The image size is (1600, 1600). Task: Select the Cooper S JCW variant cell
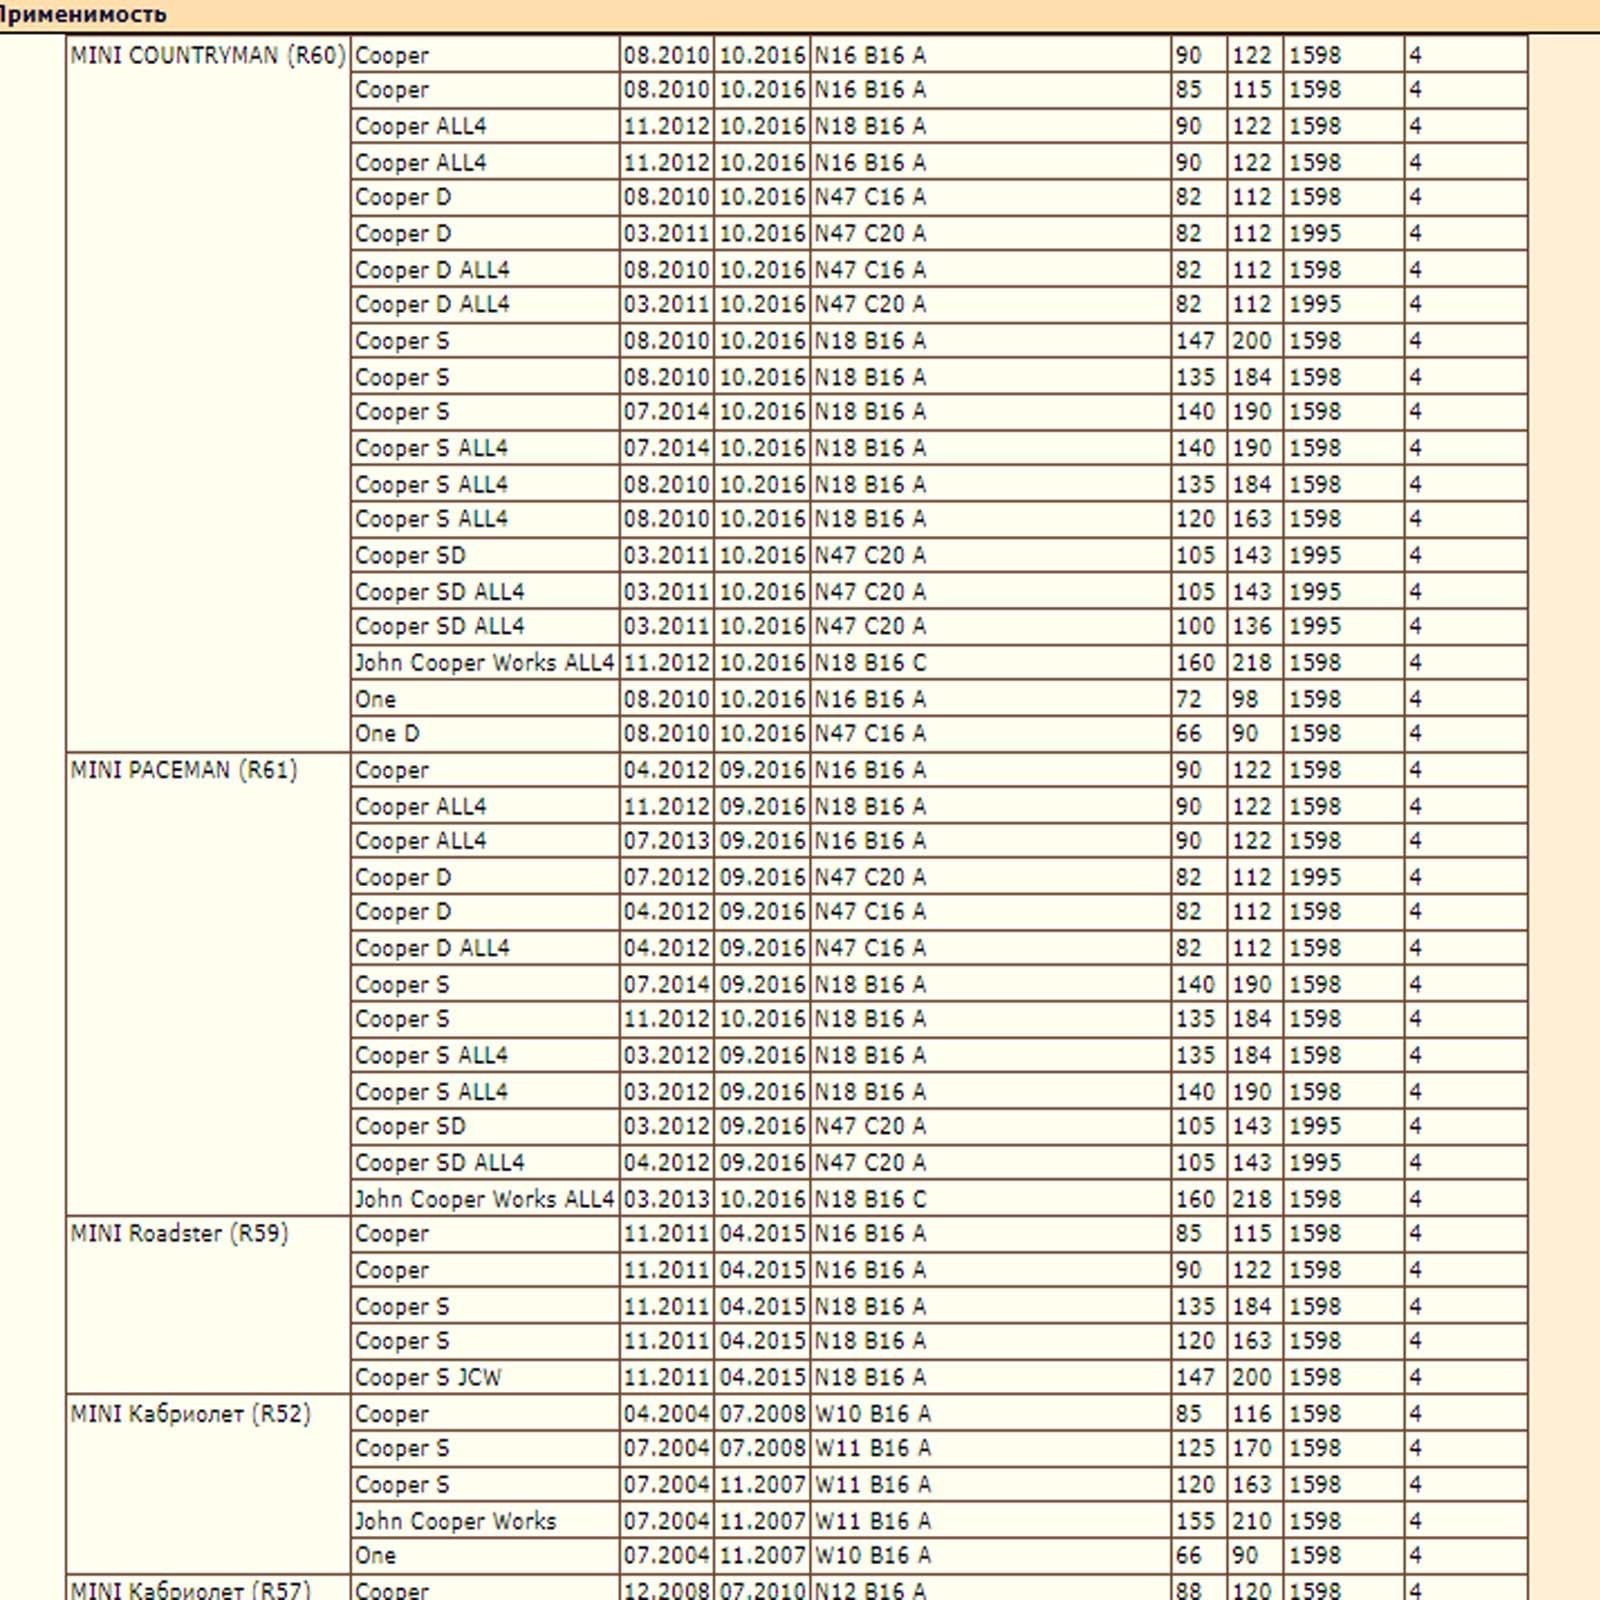coord(428,1378)
